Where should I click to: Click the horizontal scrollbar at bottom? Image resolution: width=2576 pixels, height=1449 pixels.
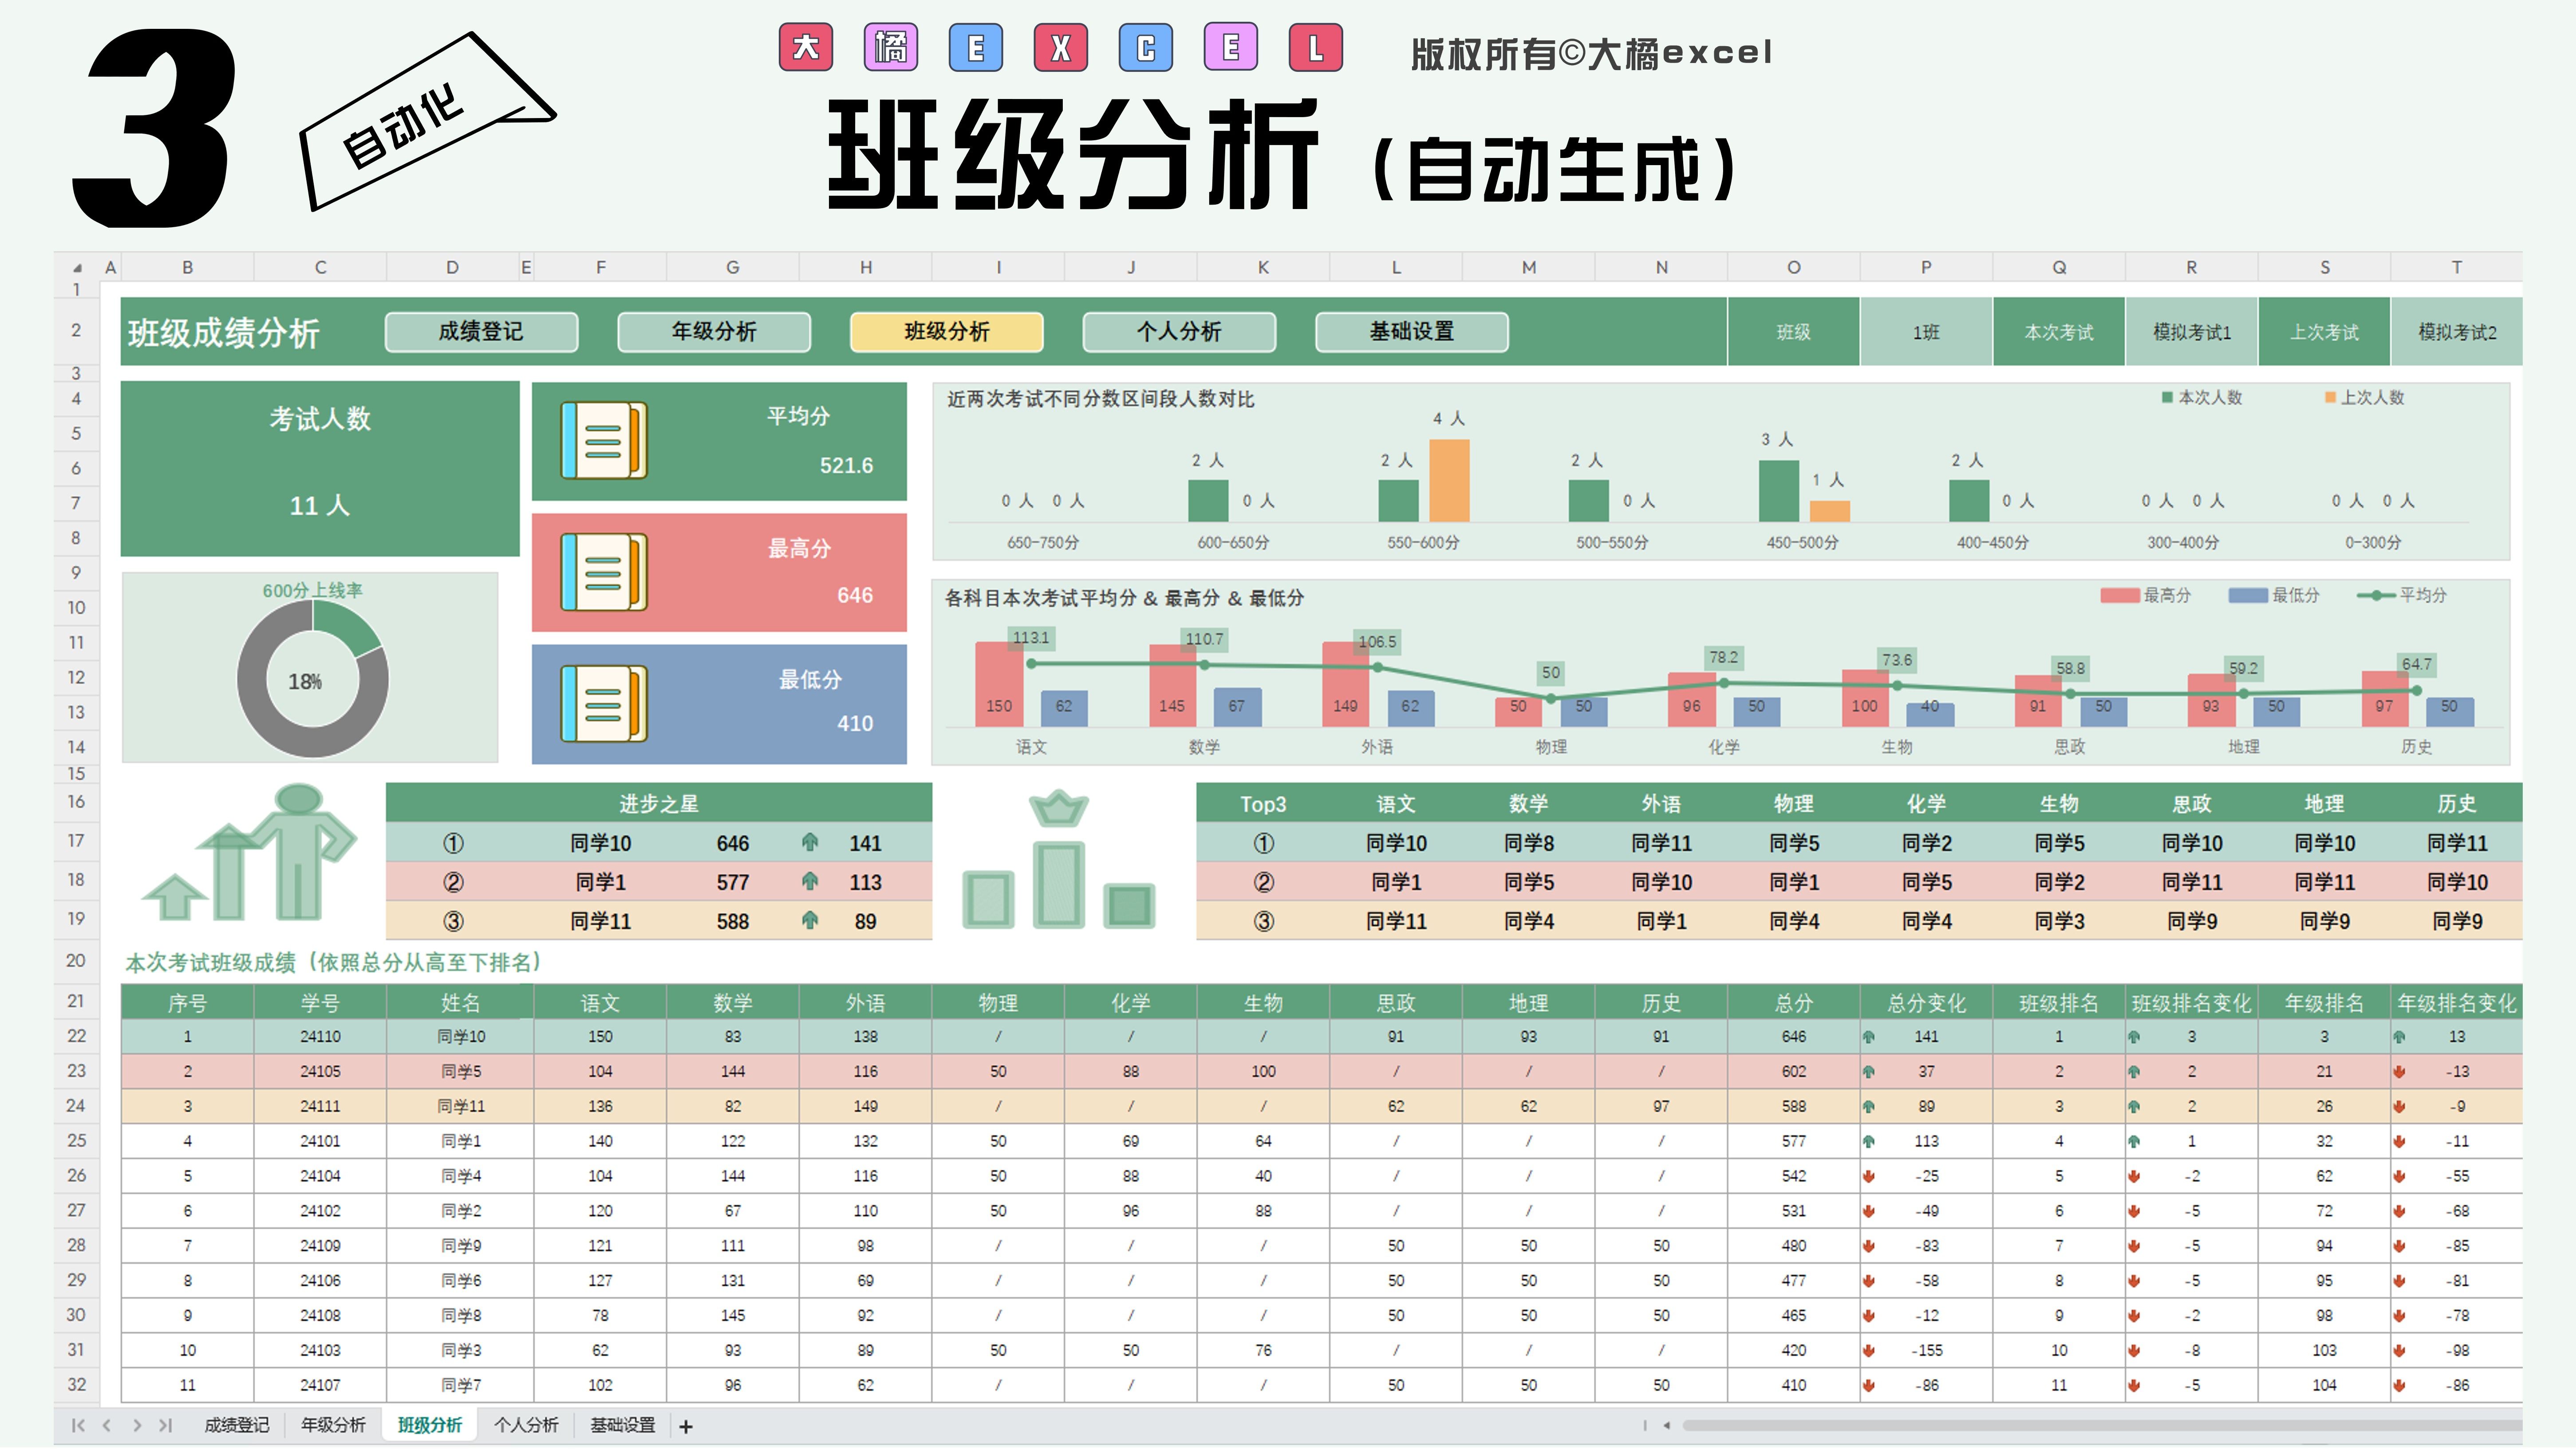coord(2100,1425)
